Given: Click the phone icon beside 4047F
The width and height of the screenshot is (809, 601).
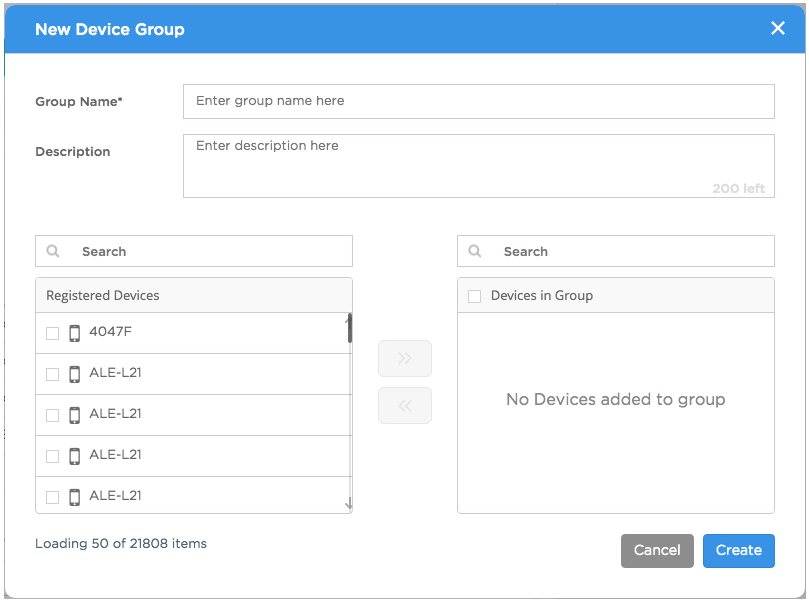Looking at the screenshot, I should (x=74, y=333).
